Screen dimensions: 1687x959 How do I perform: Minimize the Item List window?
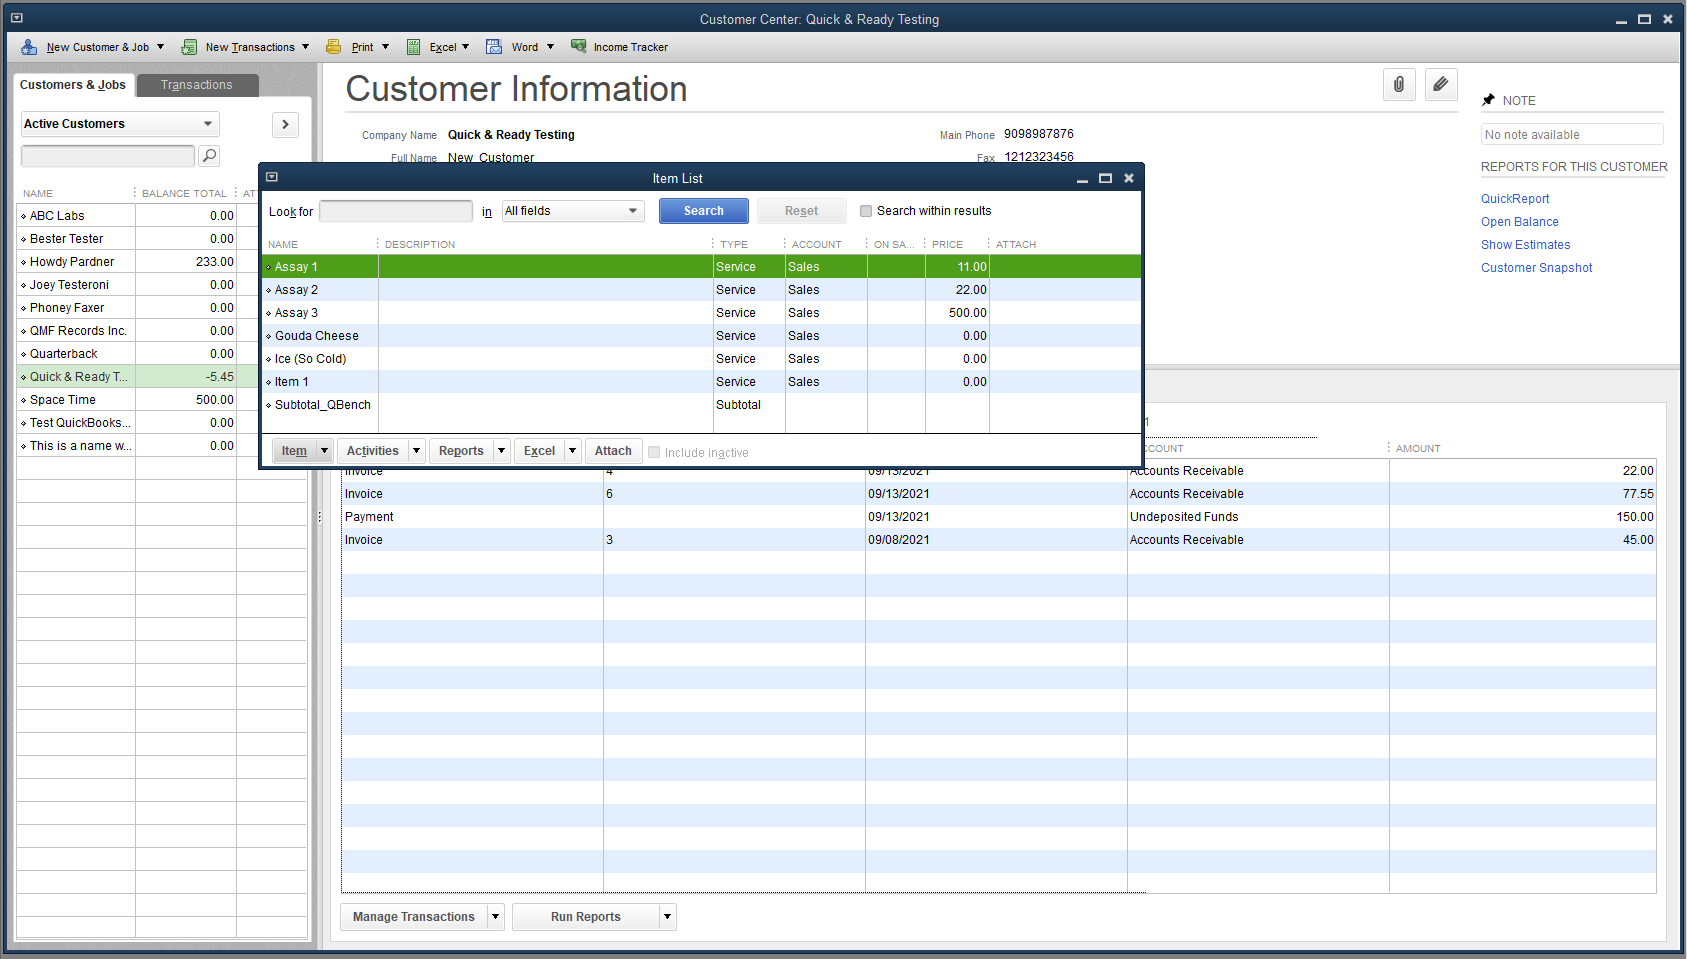[x=1082, y=179]
